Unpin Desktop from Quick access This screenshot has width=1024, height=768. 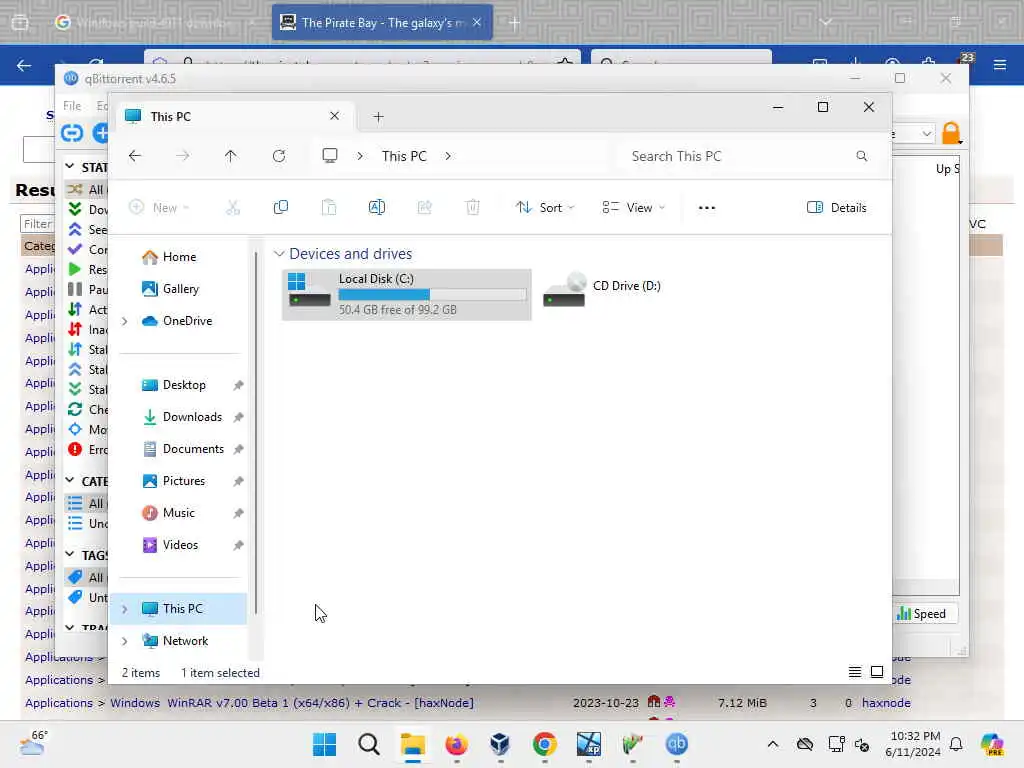(x=238, y=385)
